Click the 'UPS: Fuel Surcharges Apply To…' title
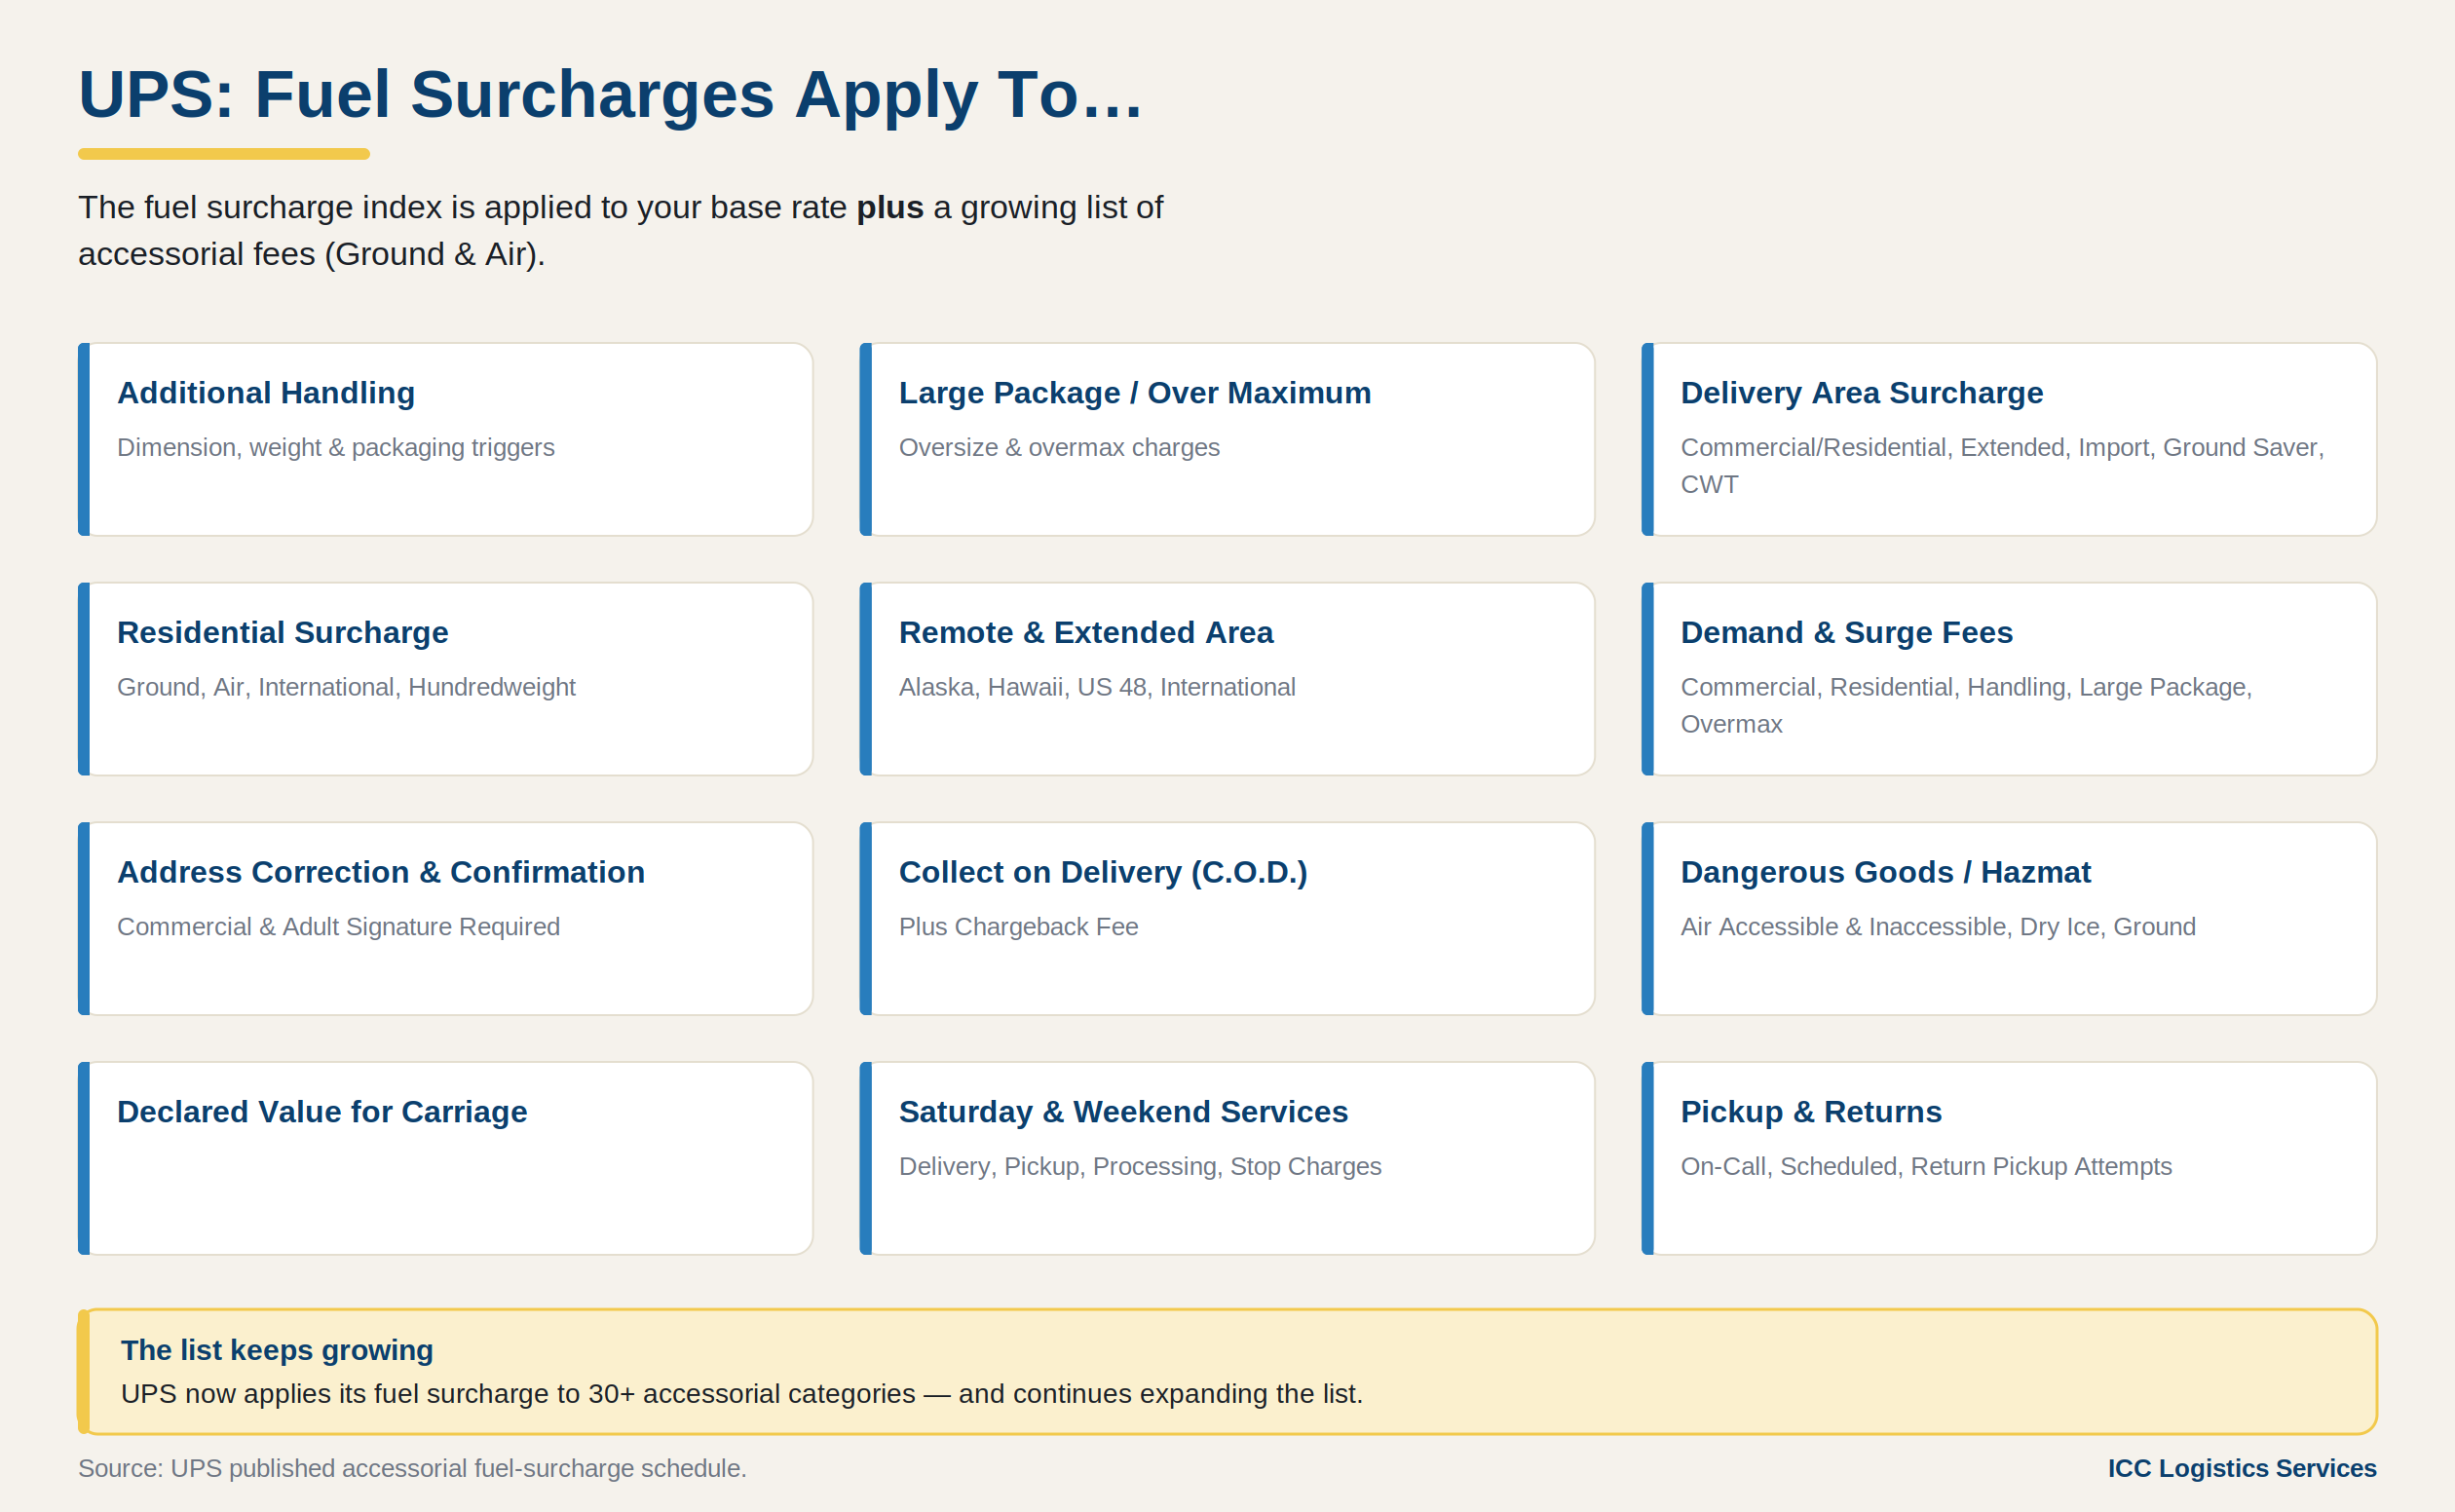Screen dimensions: 2455x1512 pos(610,95)
